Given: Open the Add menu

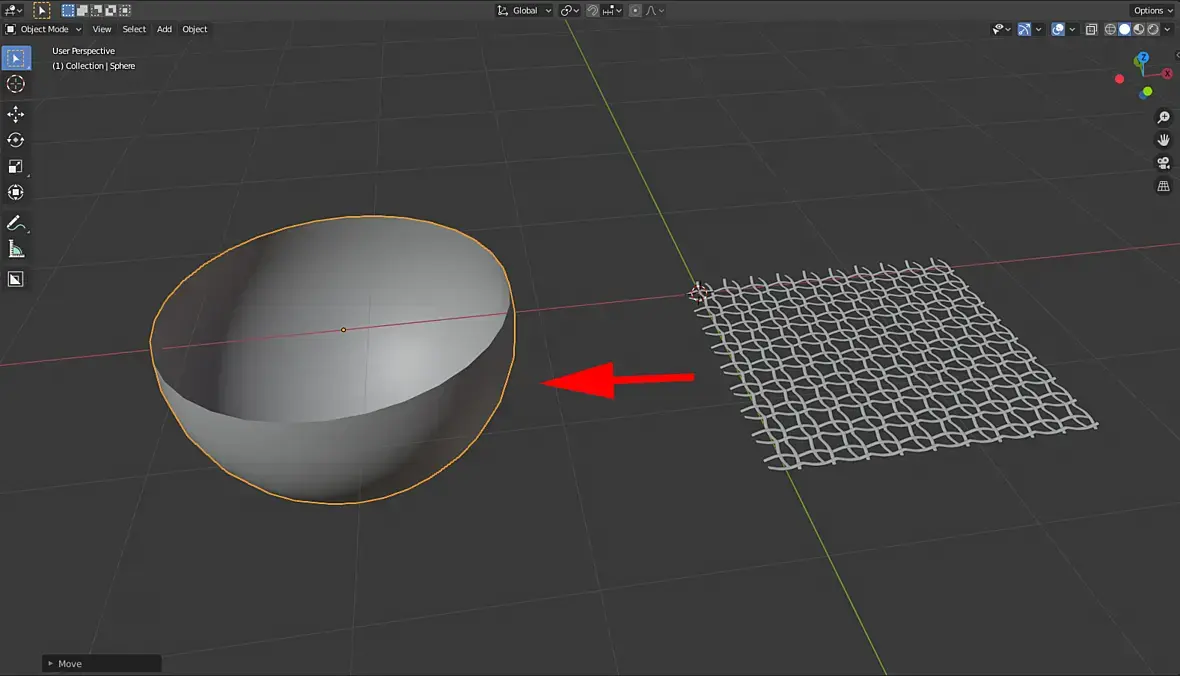Looking at the screenshot, I should point(164,29).
